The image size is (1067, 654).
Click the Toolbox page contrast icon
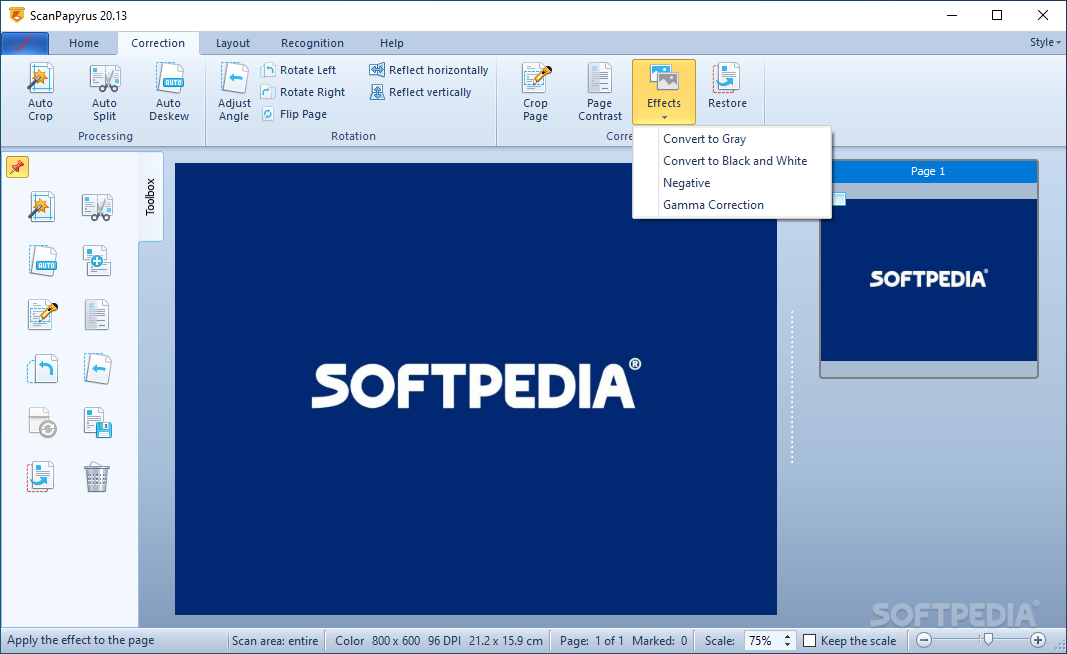click(x=97, y=314)
